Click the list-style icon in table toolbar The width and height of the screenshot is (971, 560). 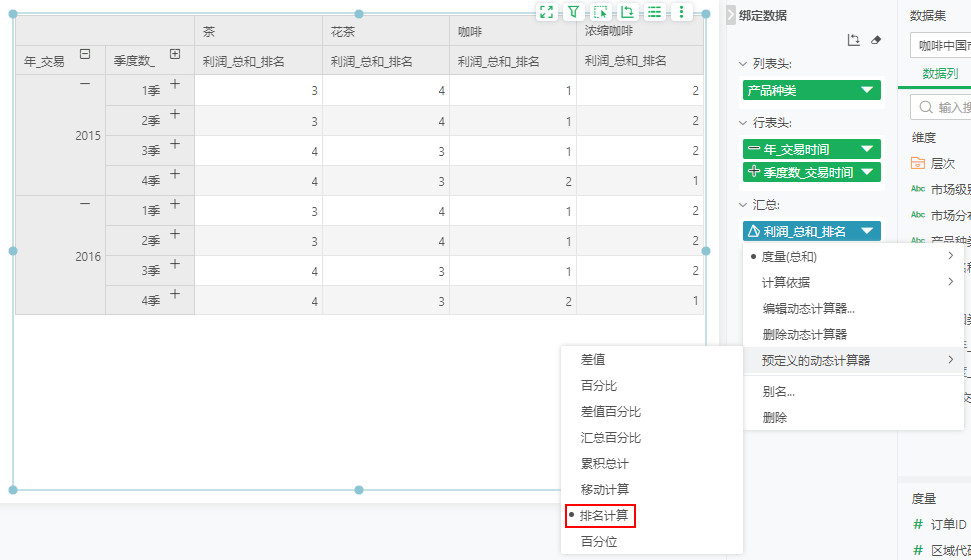point(655,12)
